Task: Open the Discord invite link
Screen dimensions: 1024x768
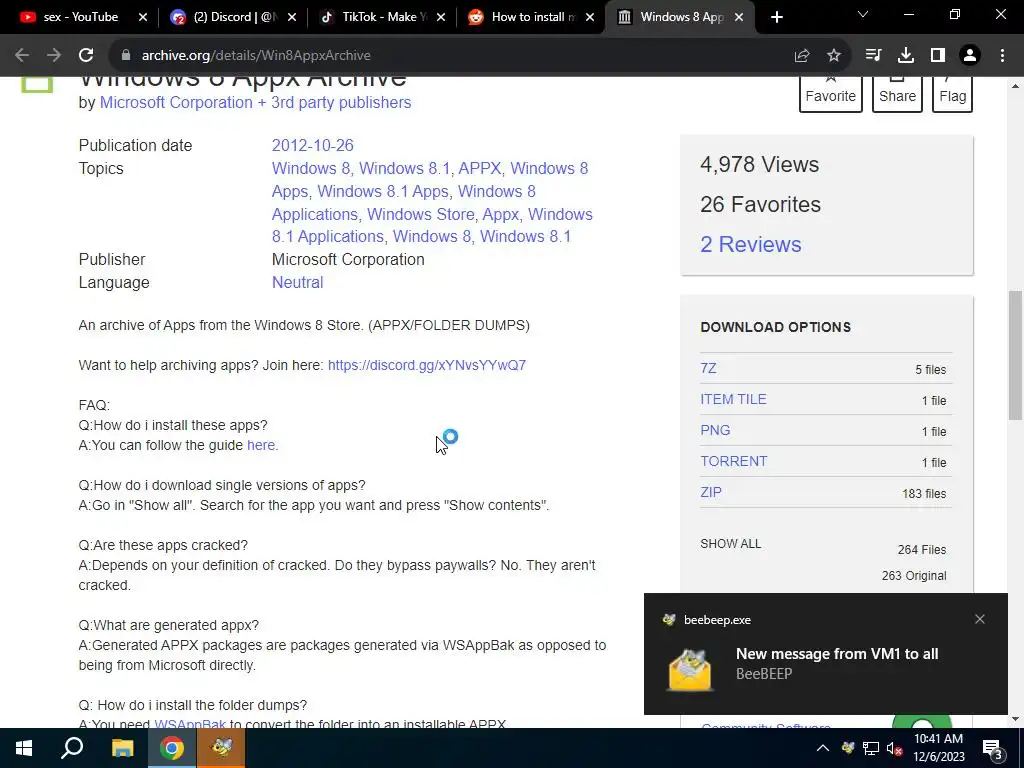Action: click(x=426, y=365)
